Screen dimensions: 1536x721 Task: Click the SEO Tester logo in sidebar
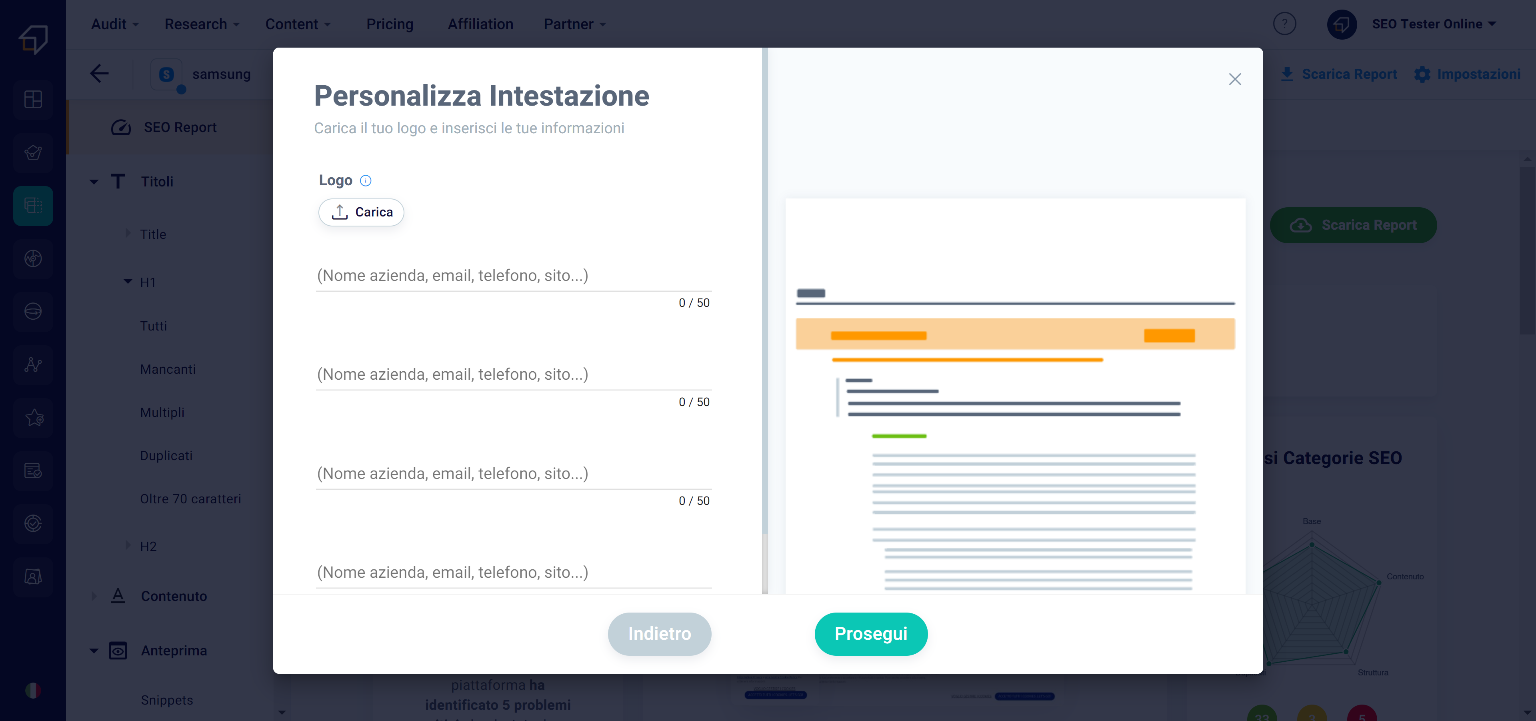pos(33,40)
